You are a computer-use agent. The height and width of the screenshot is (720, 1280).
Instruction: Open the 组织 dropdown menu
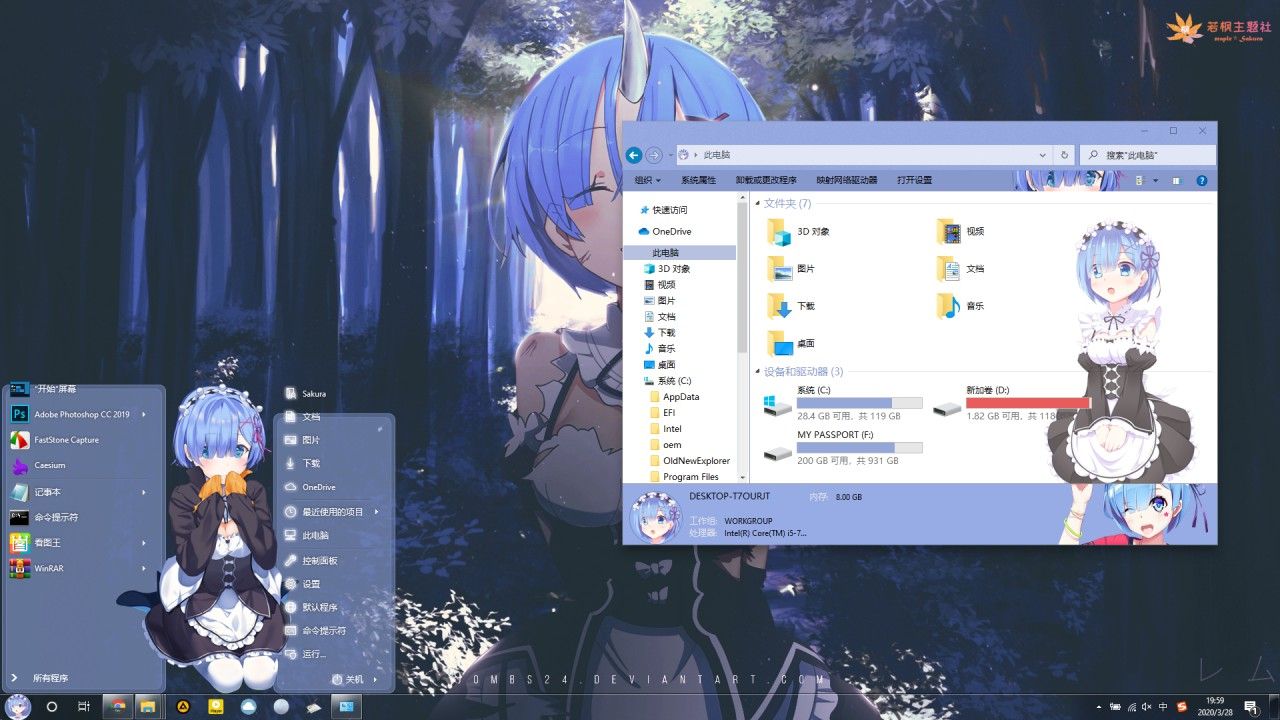pyautogui.click(x=648, y=181)
